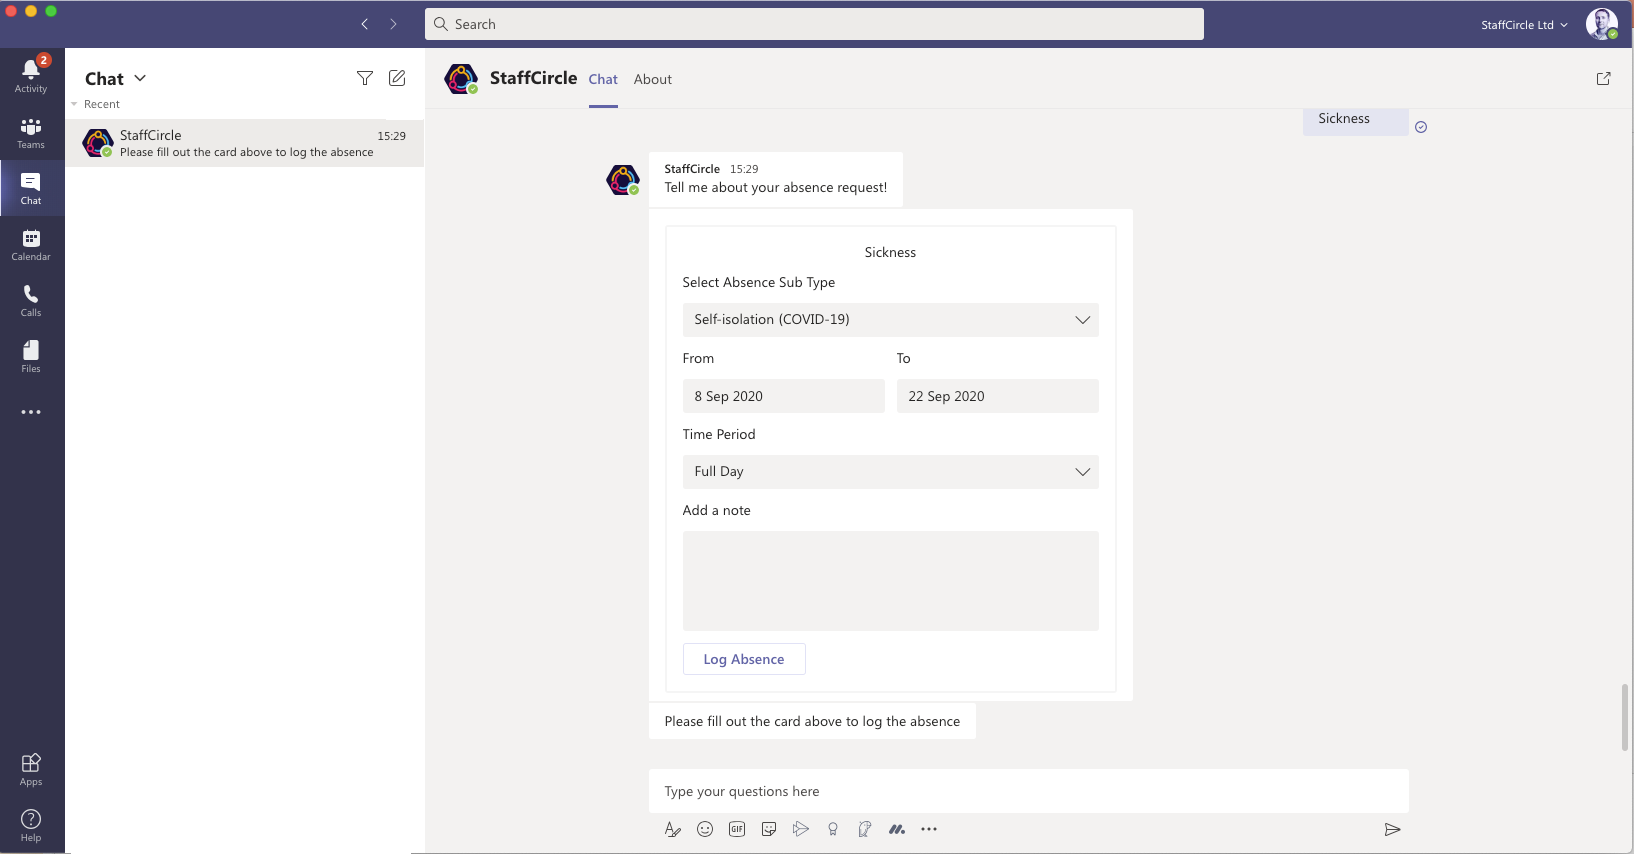1634x854 pixels.
Task: Focus the Search bar
Action: (814, 24)
